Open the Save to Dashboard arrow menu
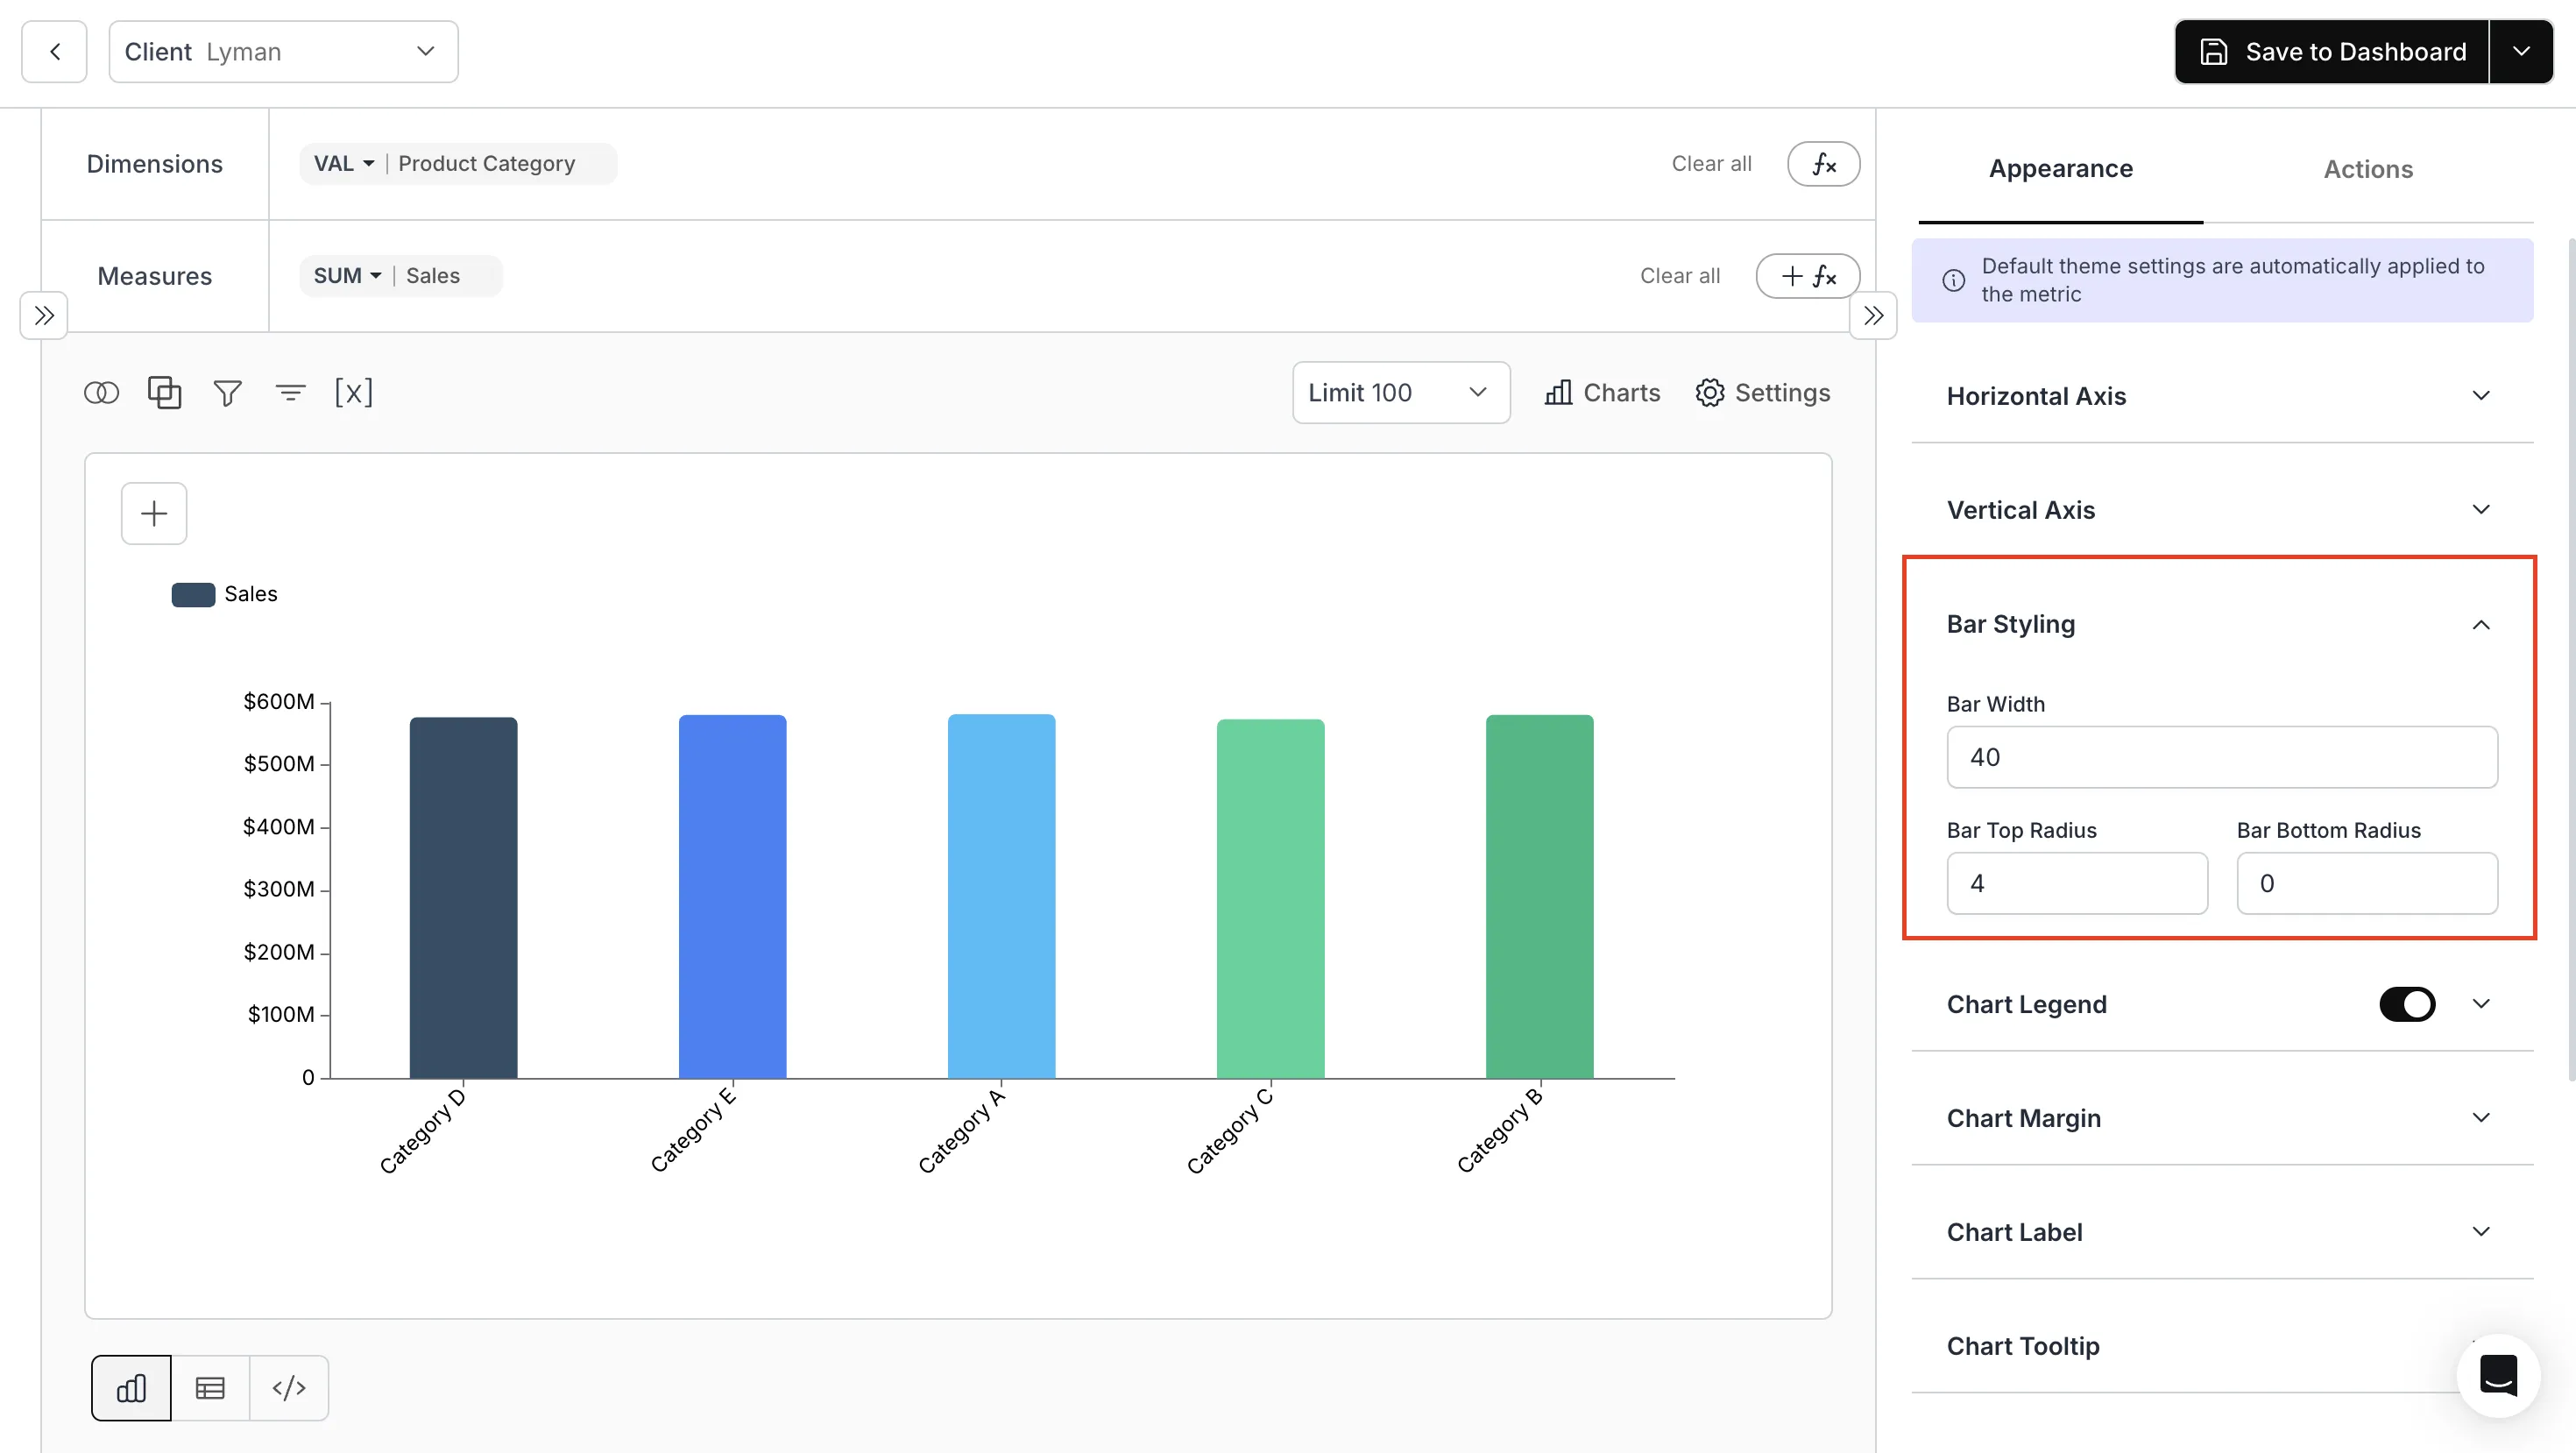This screenshot has height=1453, width=2576. 2521,52
